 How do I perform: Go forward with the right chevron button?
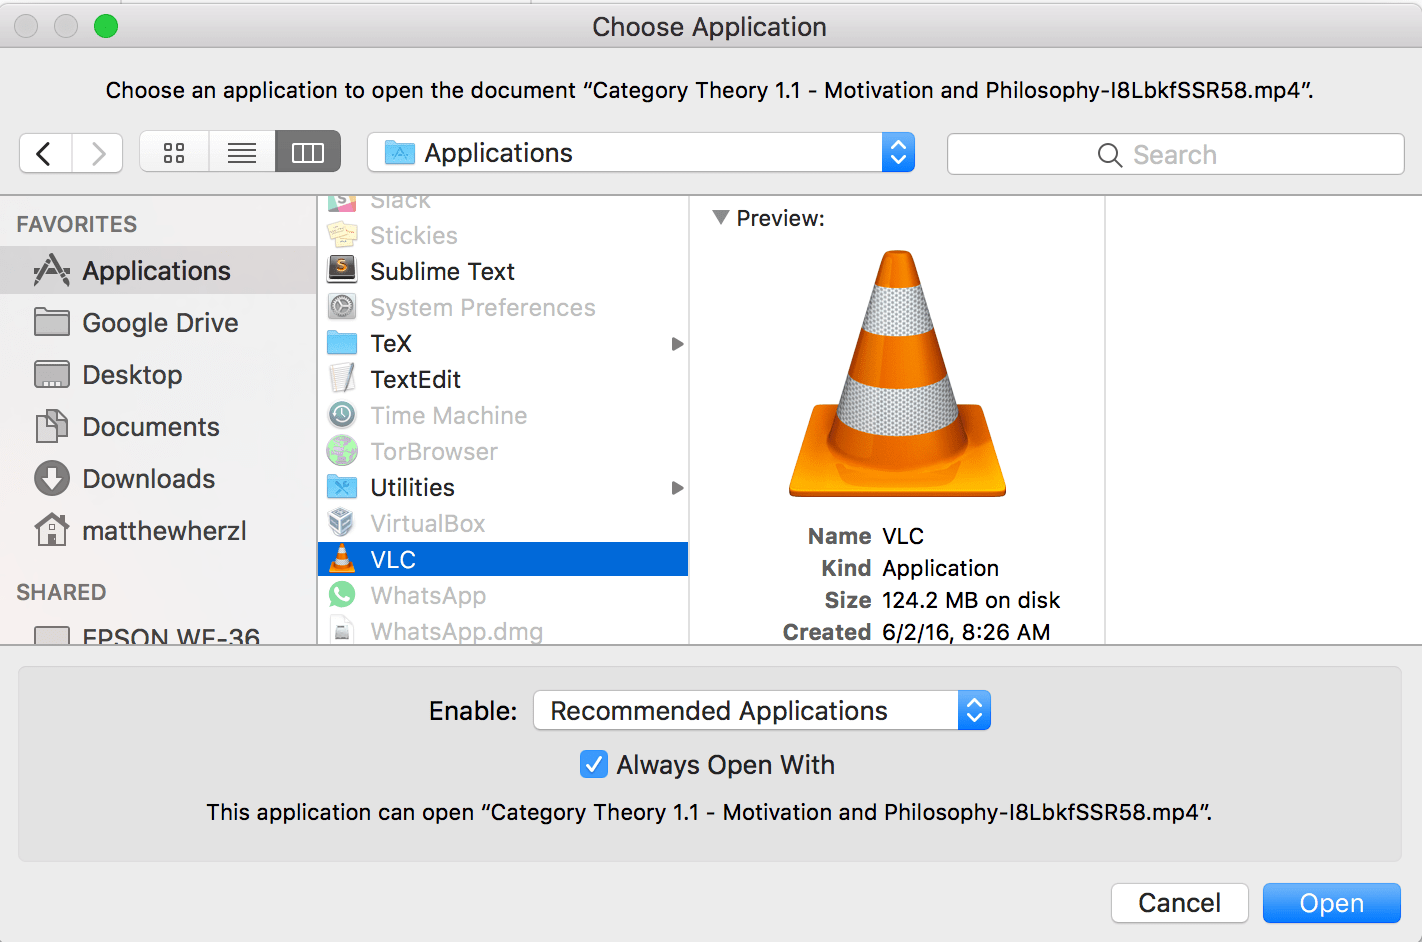click(x=97, y=153)
